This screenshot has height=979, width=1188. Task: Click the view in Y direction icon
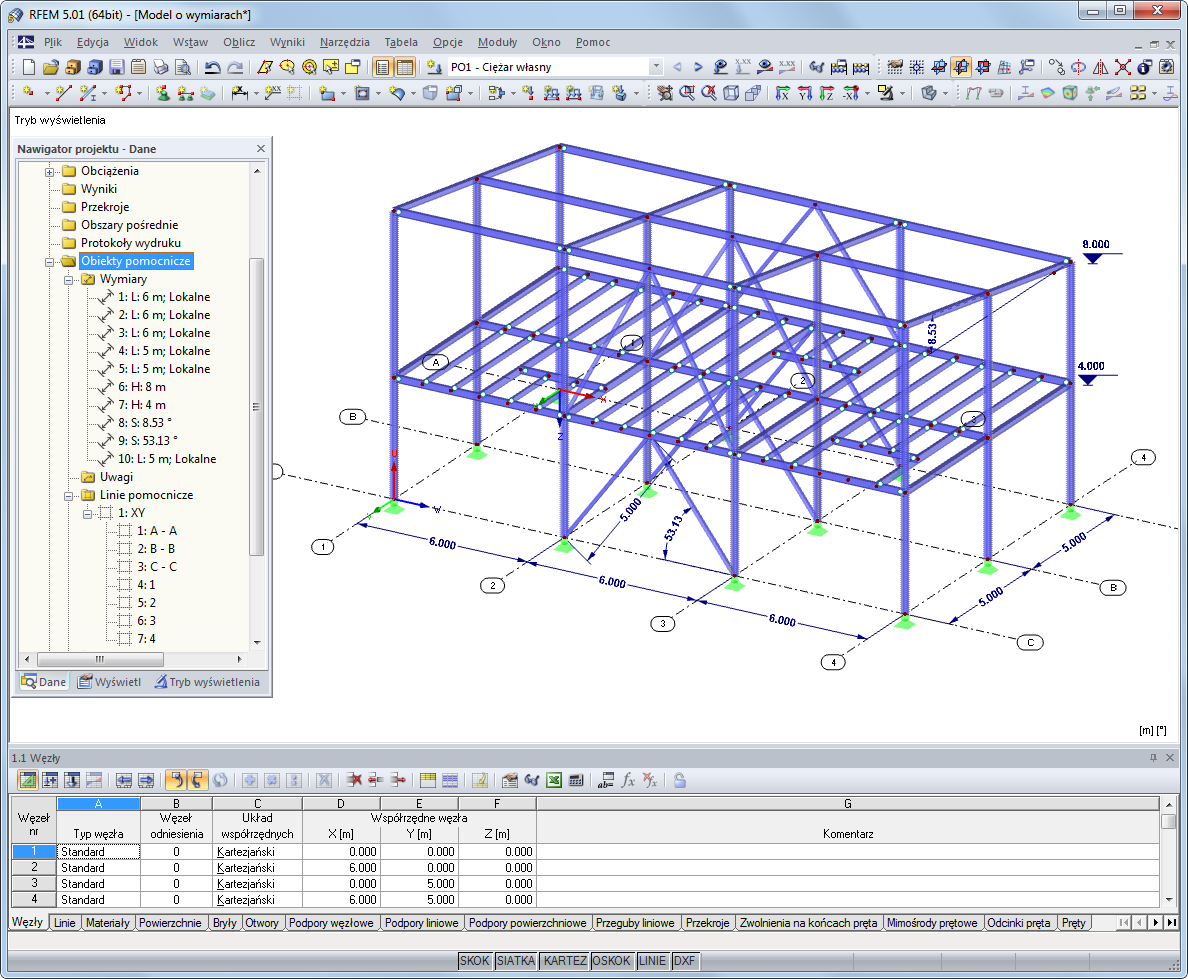[x=805, y=92]
